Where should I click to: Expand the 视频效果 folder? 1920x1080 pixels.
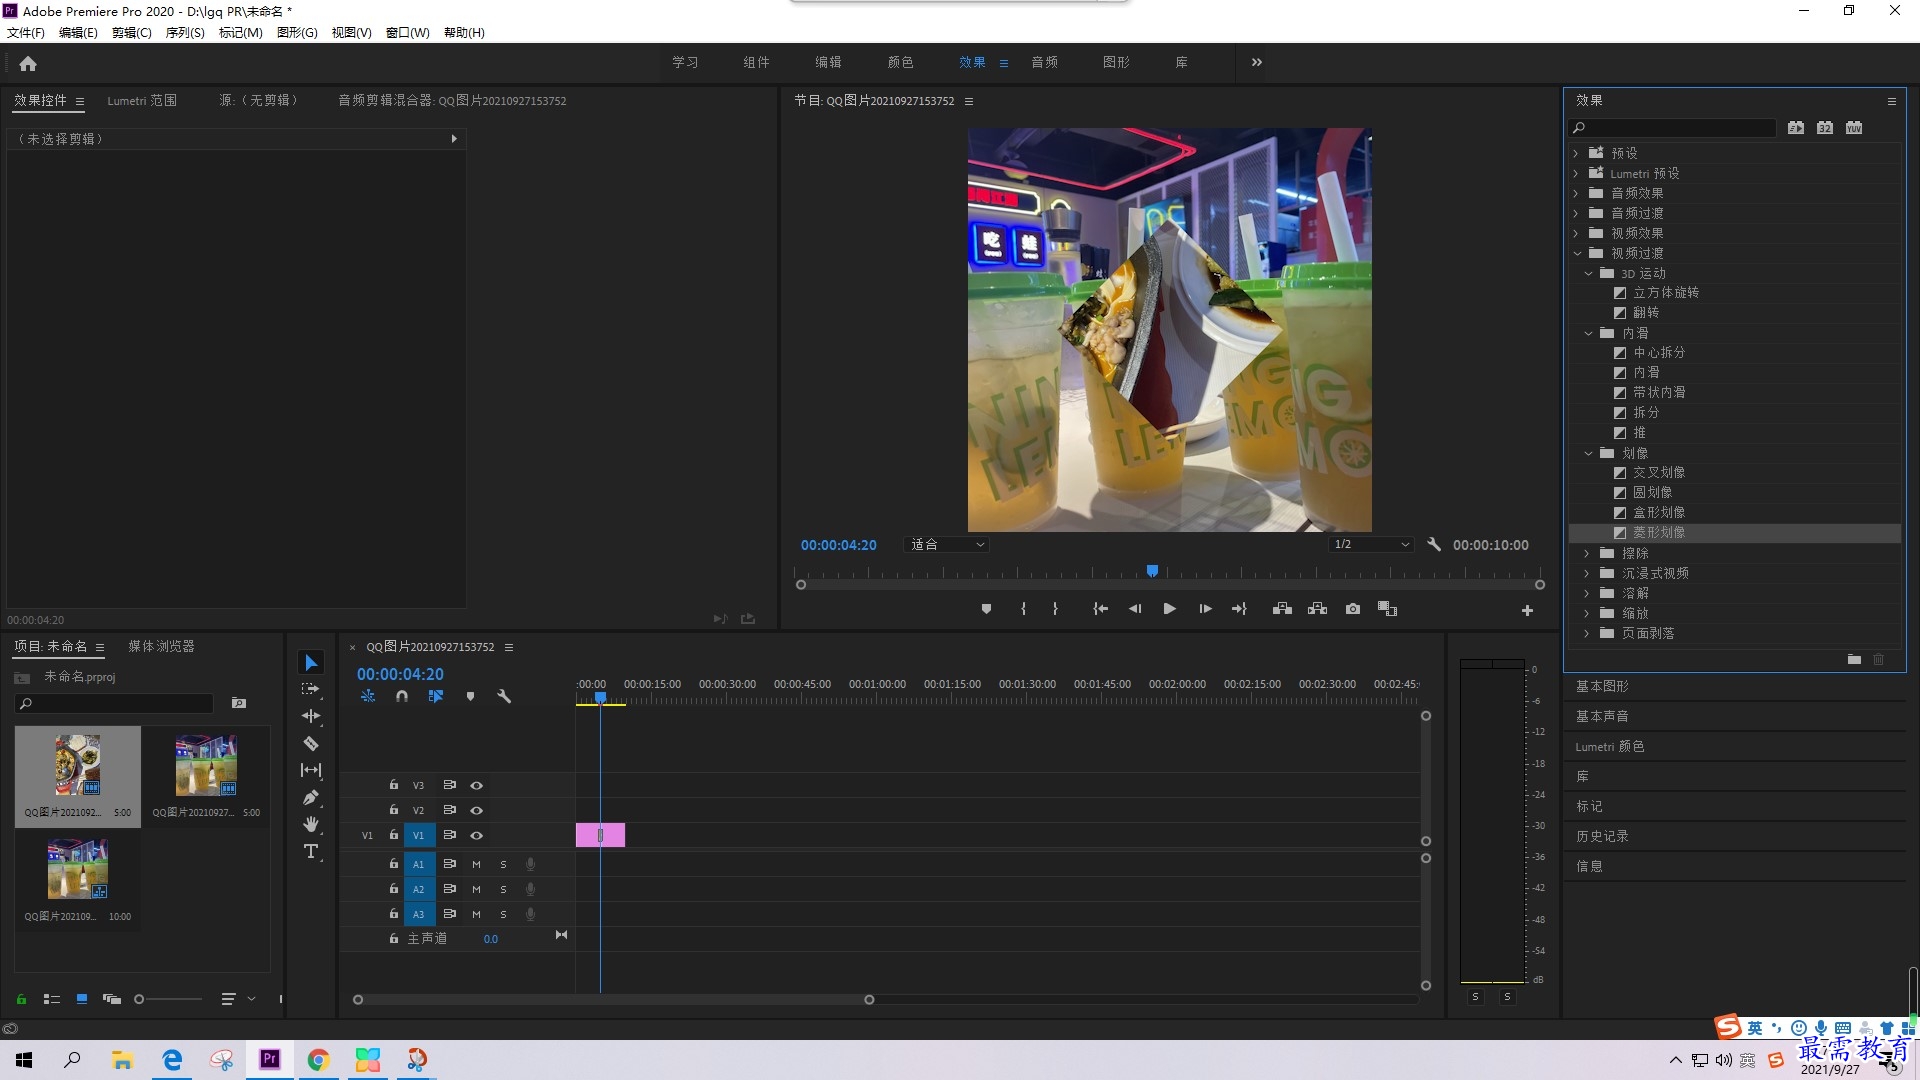[1576, 233]
